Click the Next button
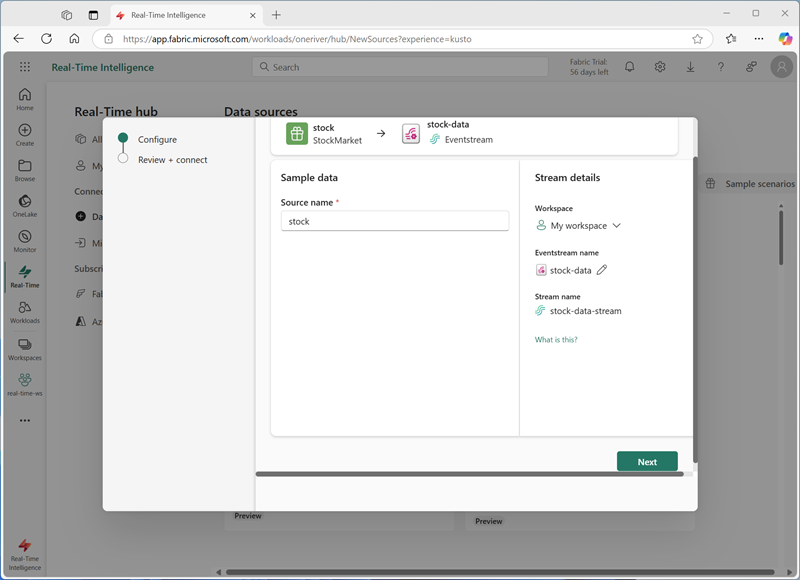The height and width of the screenshot is (580, 800). (647, 462)
